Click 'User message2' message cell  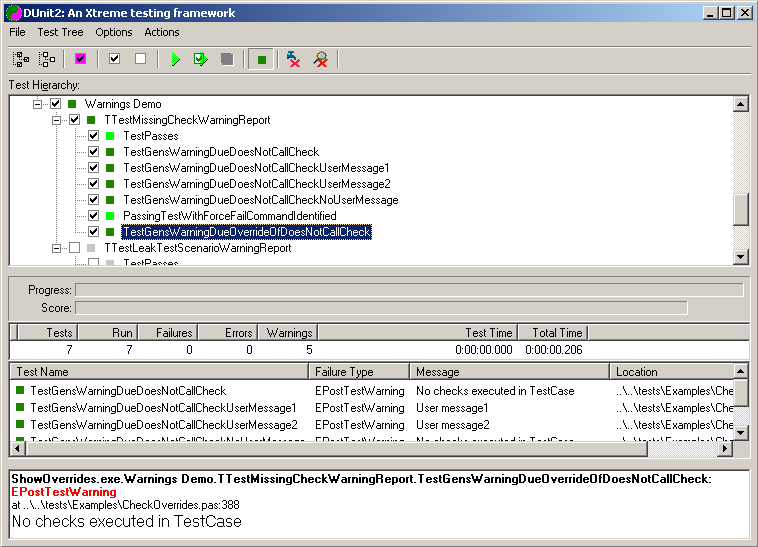coord(452,425)
